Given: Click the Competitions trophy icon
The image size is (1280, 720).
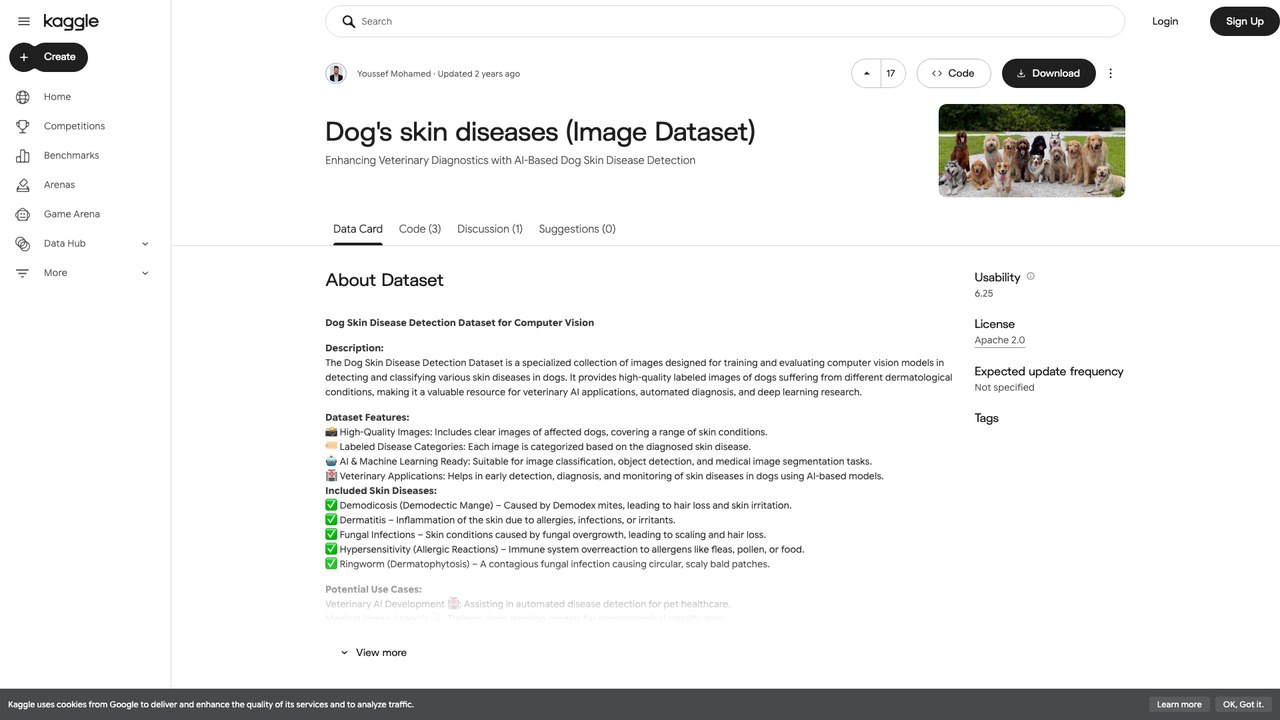Looking at the screenshot, I should (x=23, y=126).
